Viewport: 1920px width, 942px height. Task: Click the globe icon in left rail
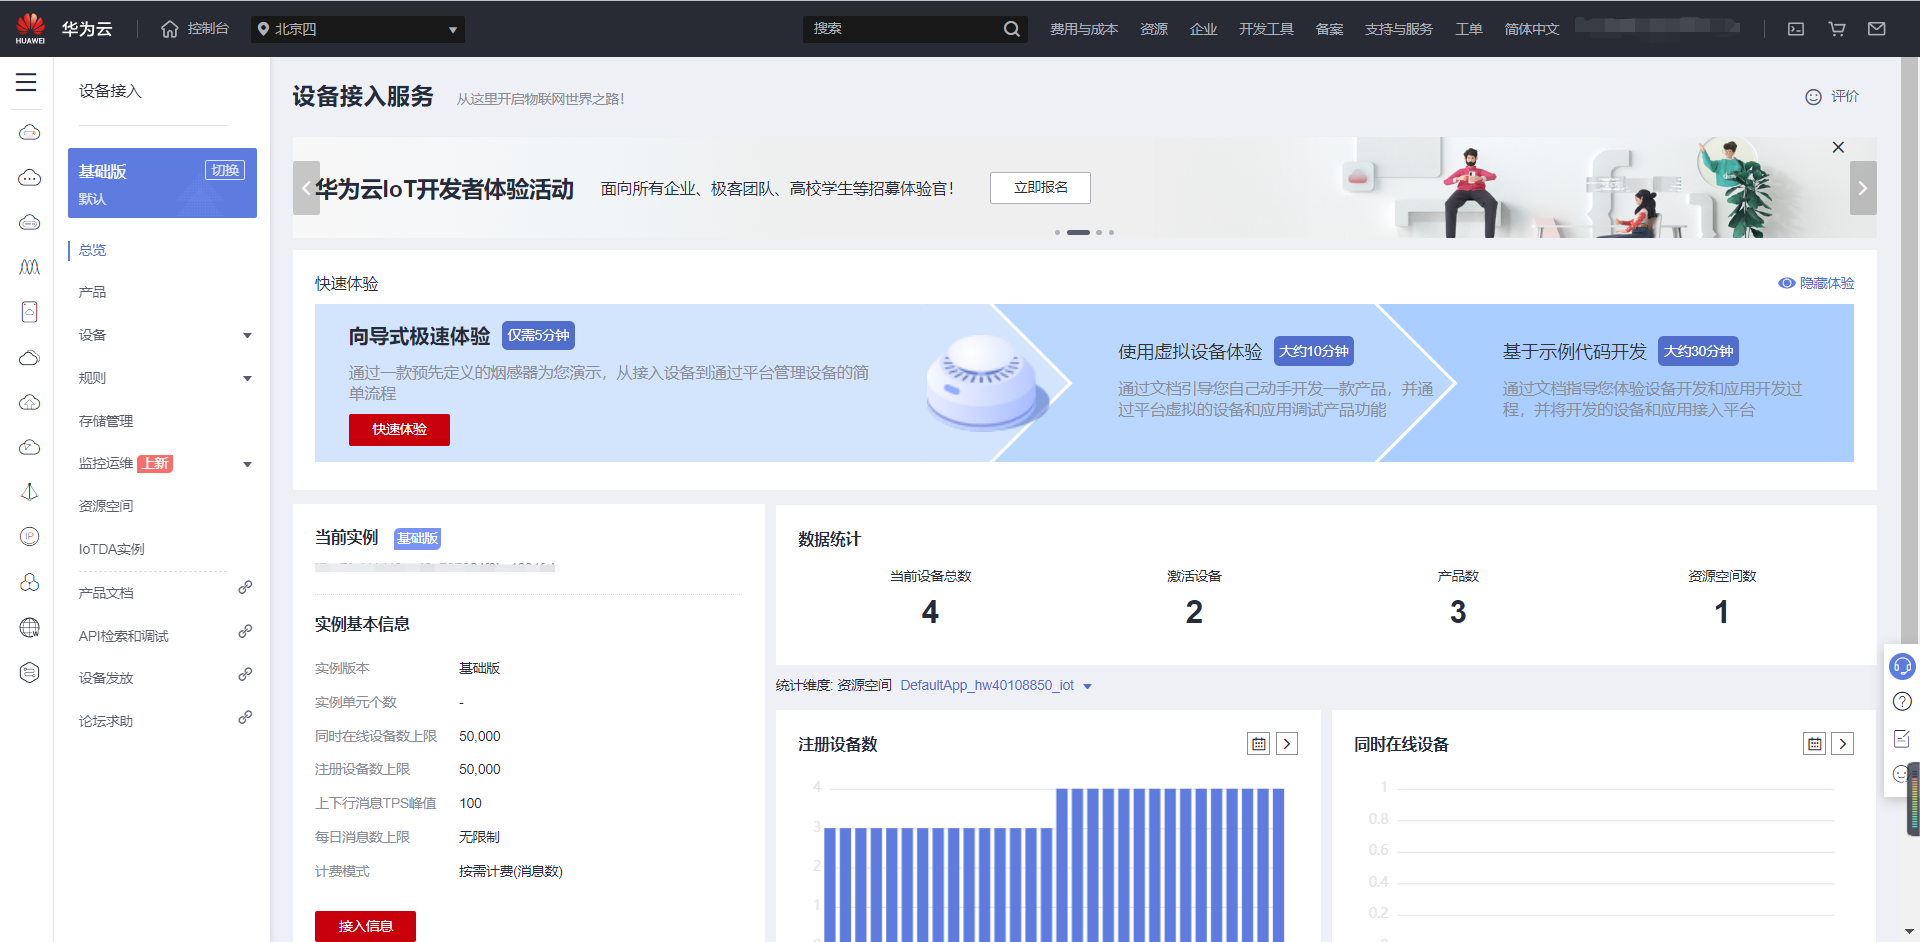click(x=30, y=628)
